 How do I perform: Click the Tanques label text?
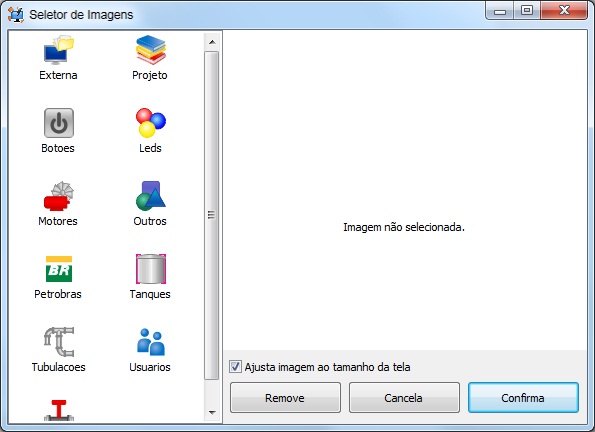click(150, 294)
